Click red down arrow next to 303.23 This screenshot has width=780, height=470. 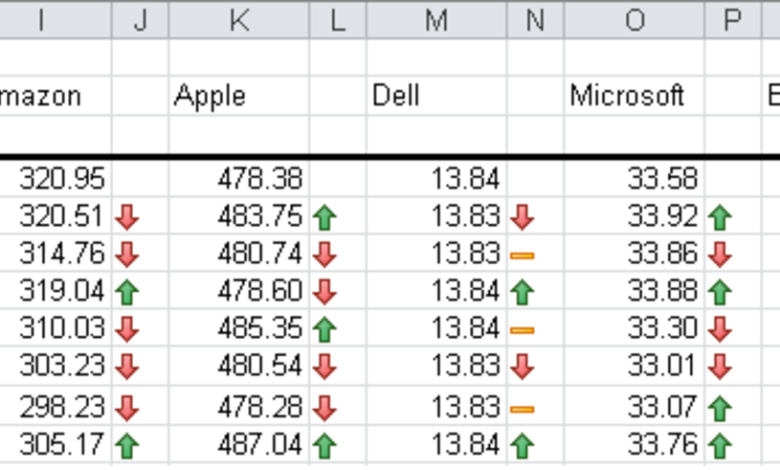coord(127,367)
